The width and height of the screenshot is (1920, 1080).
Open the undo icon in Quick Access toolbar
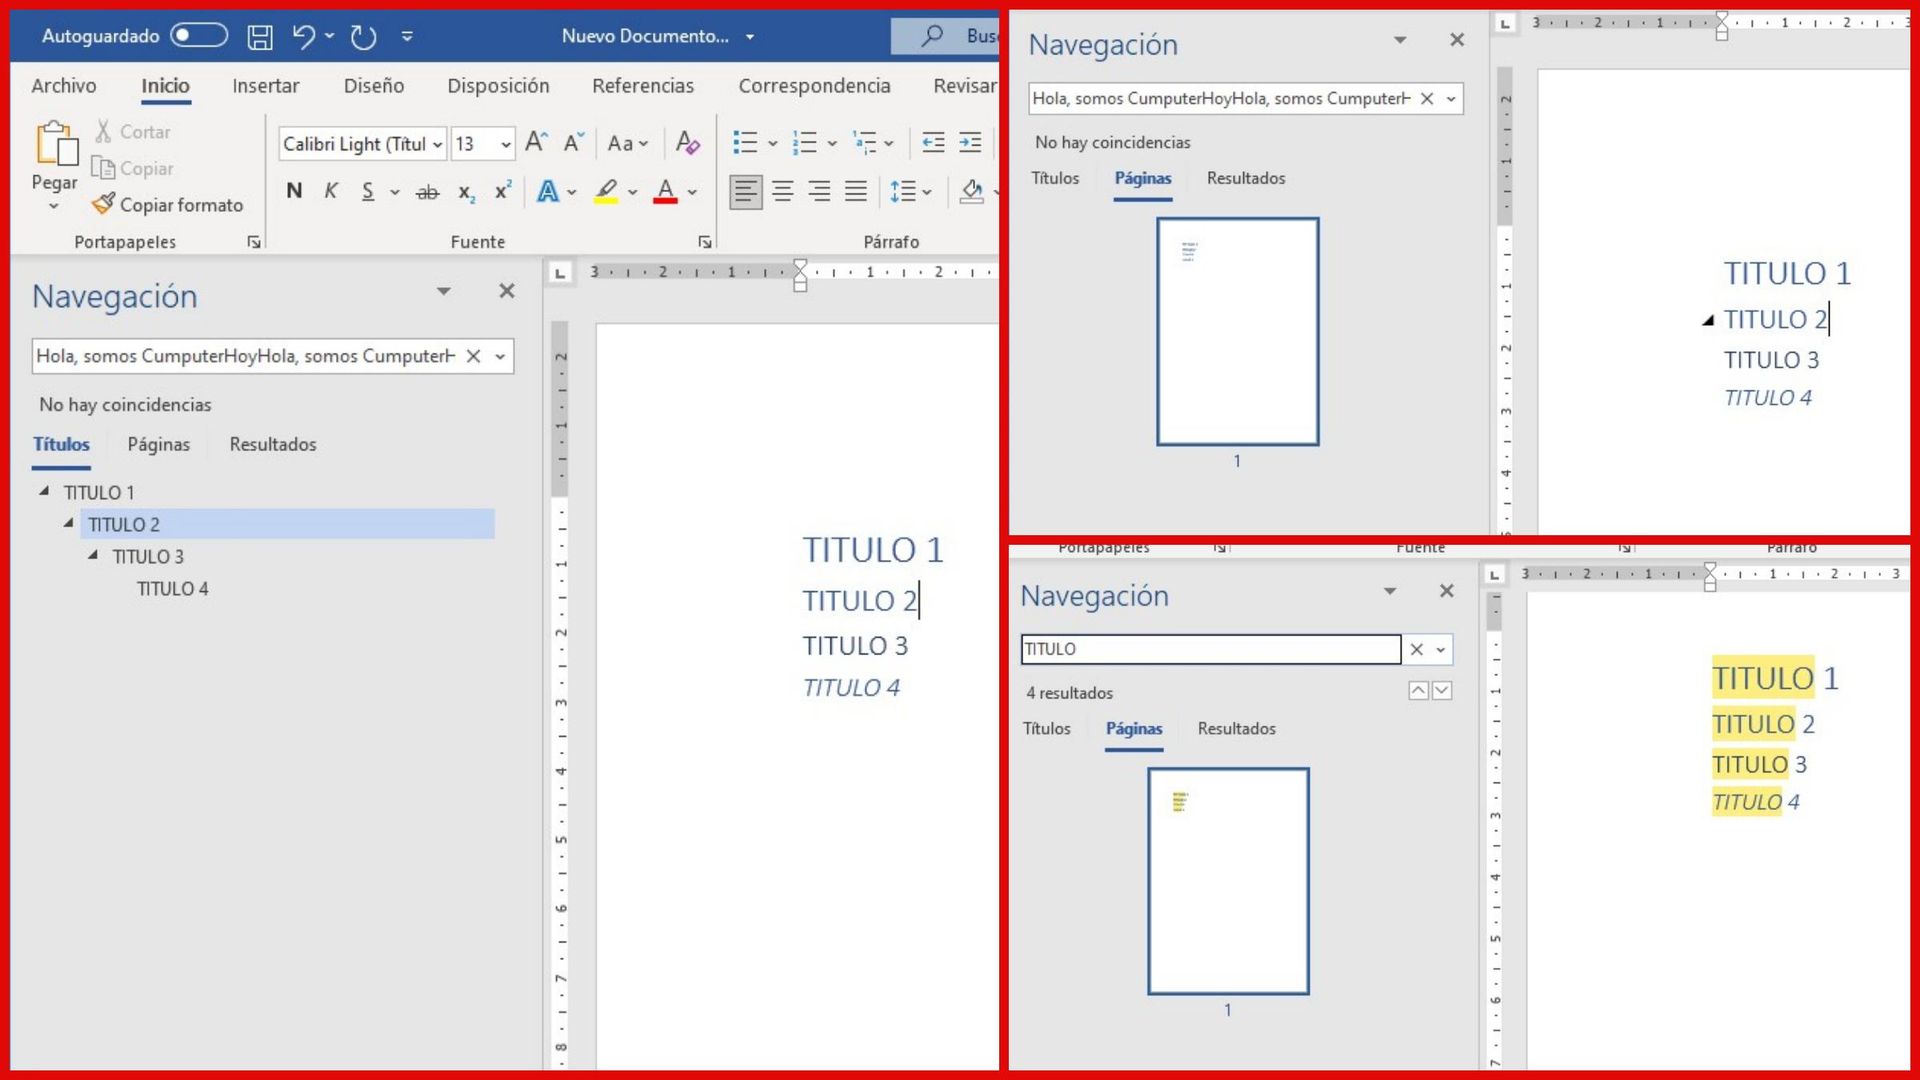coord(301,36)
